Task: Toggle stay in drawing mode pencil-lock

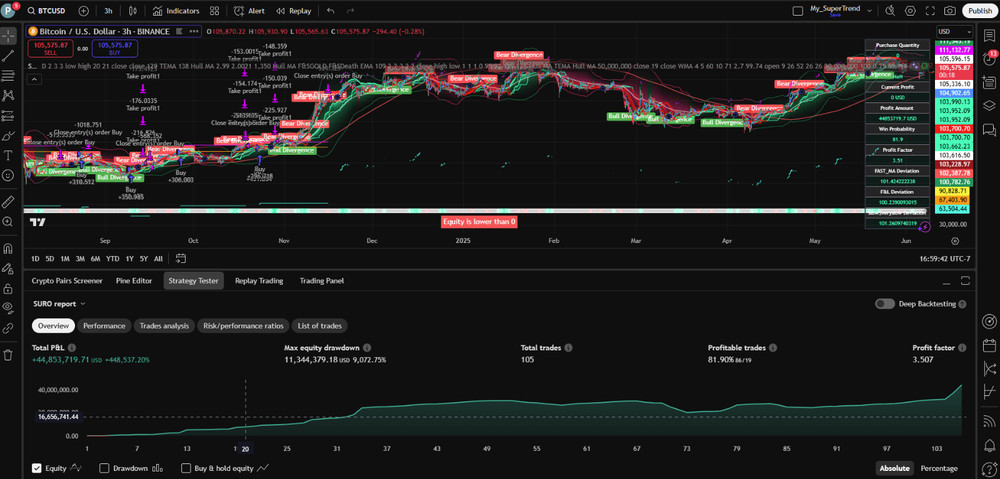Action: (x=8, y=269)
